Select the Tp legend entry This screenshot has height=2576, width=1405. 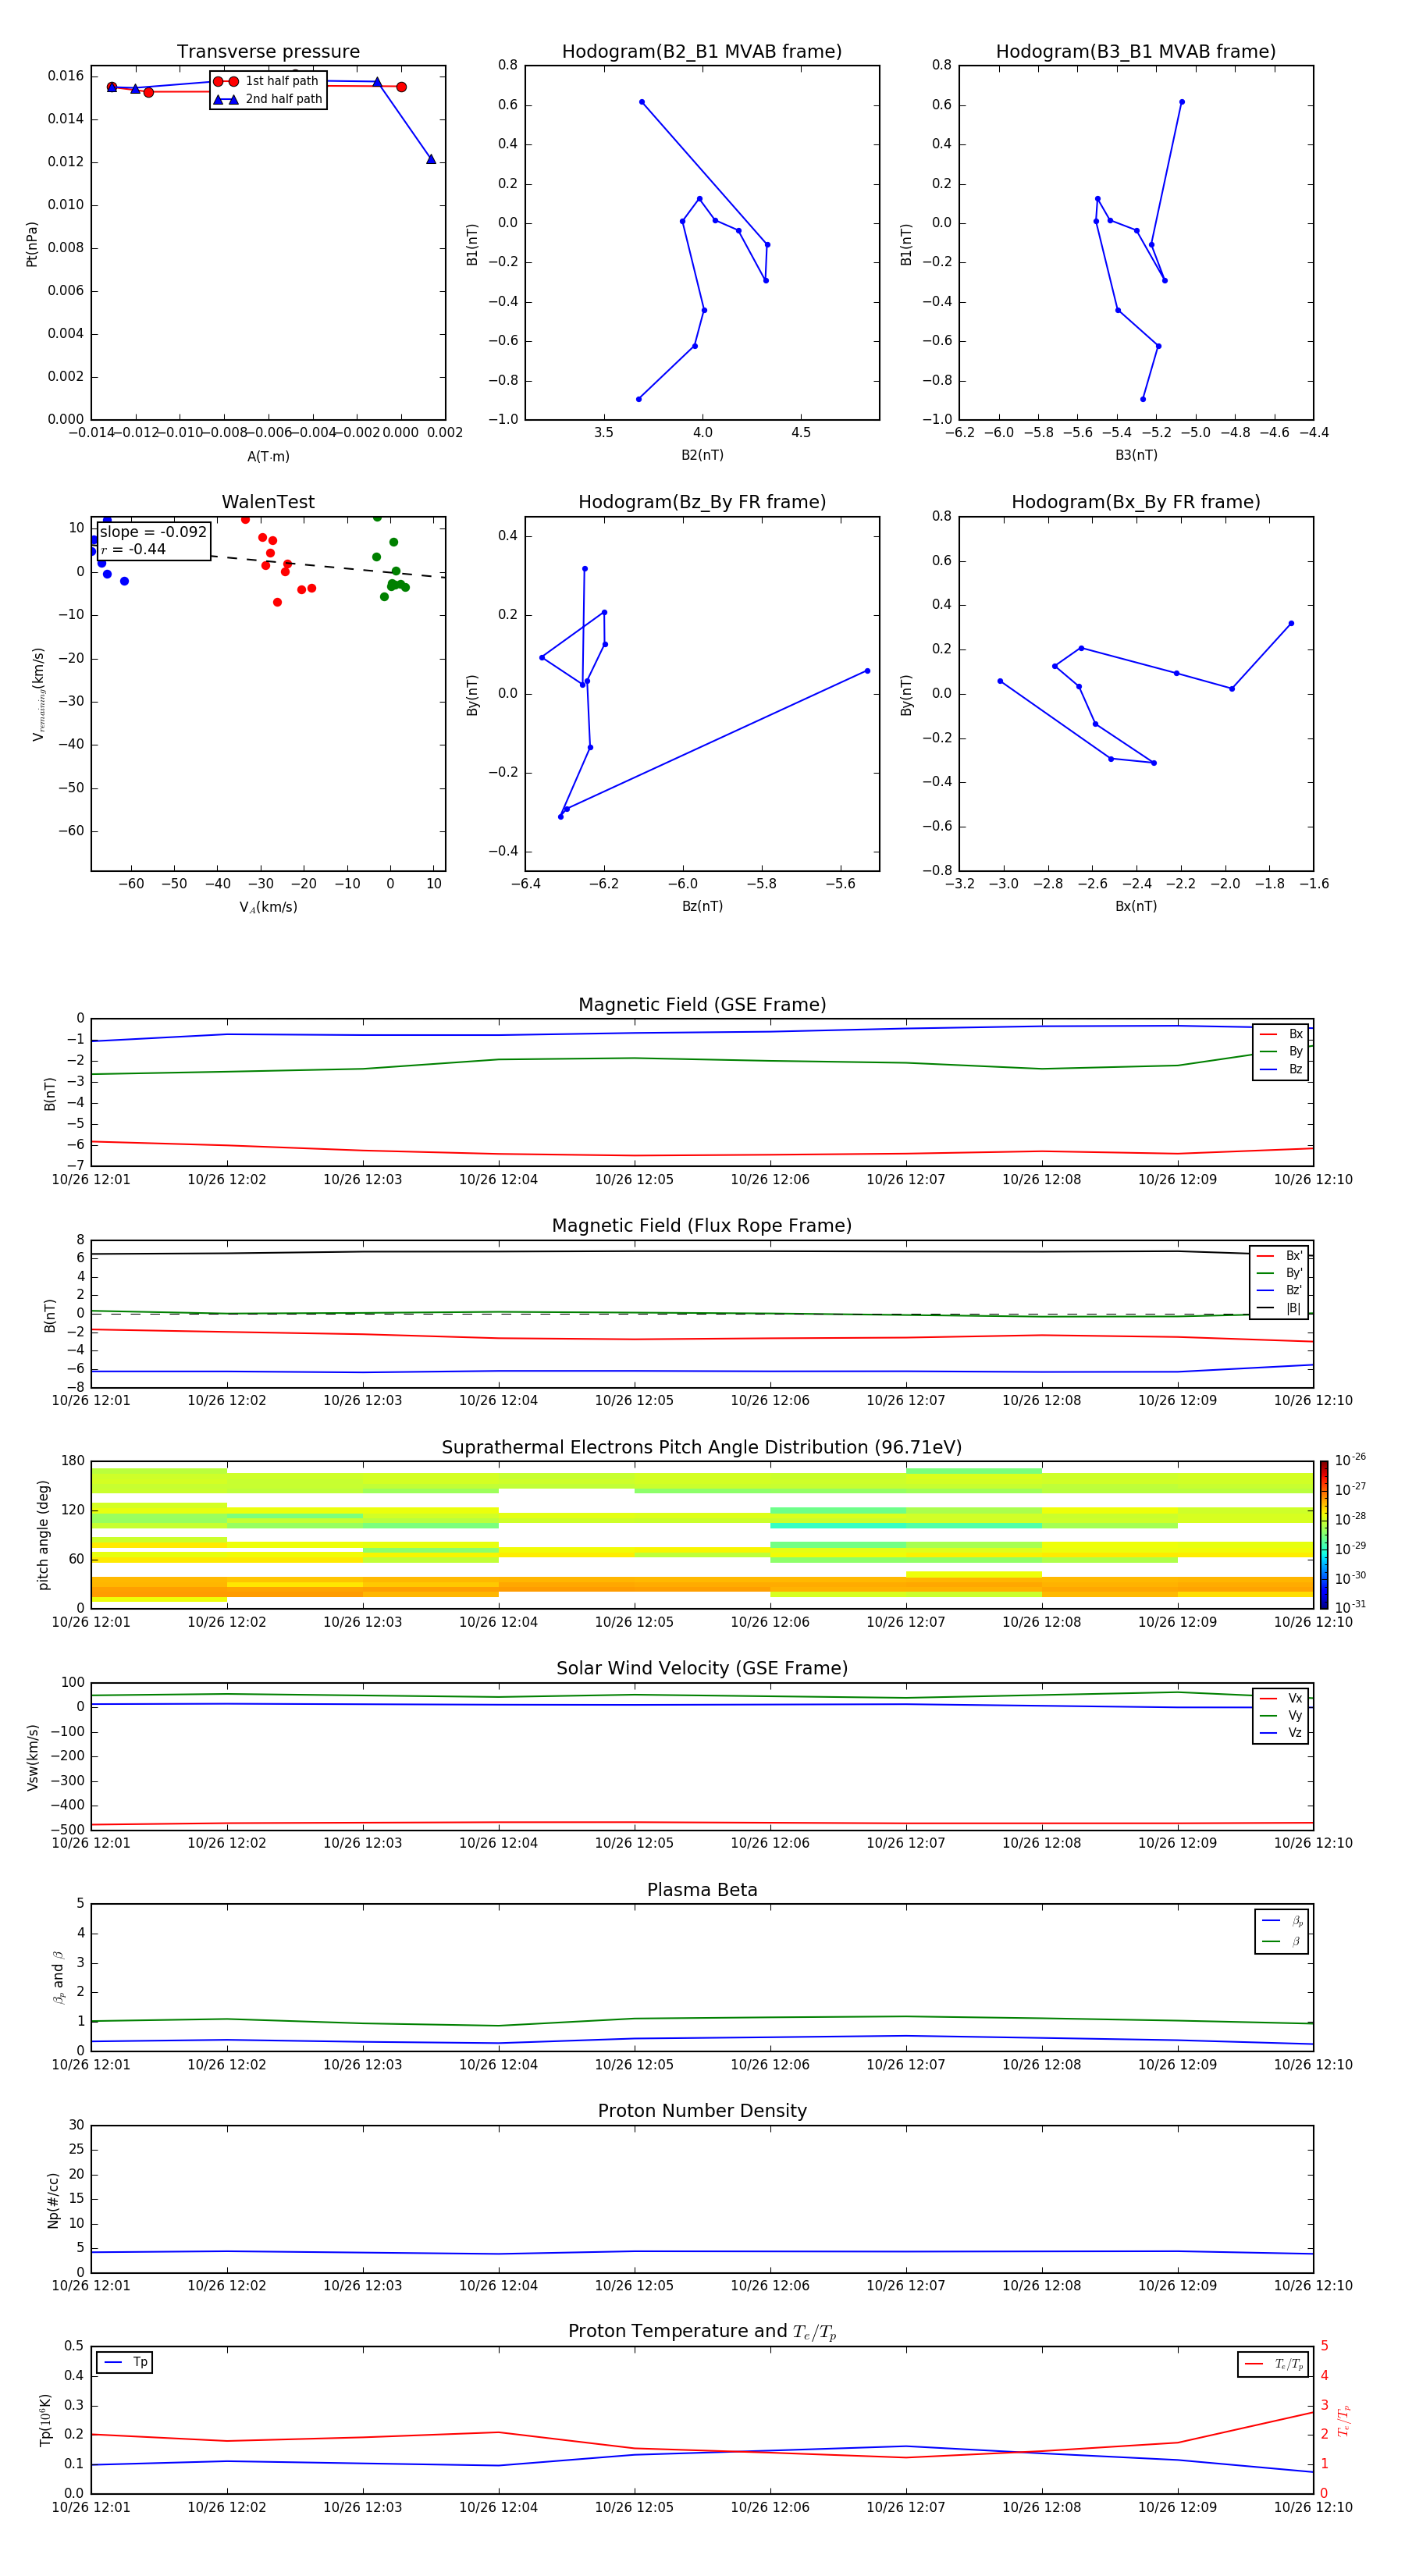click(126, 2362)
